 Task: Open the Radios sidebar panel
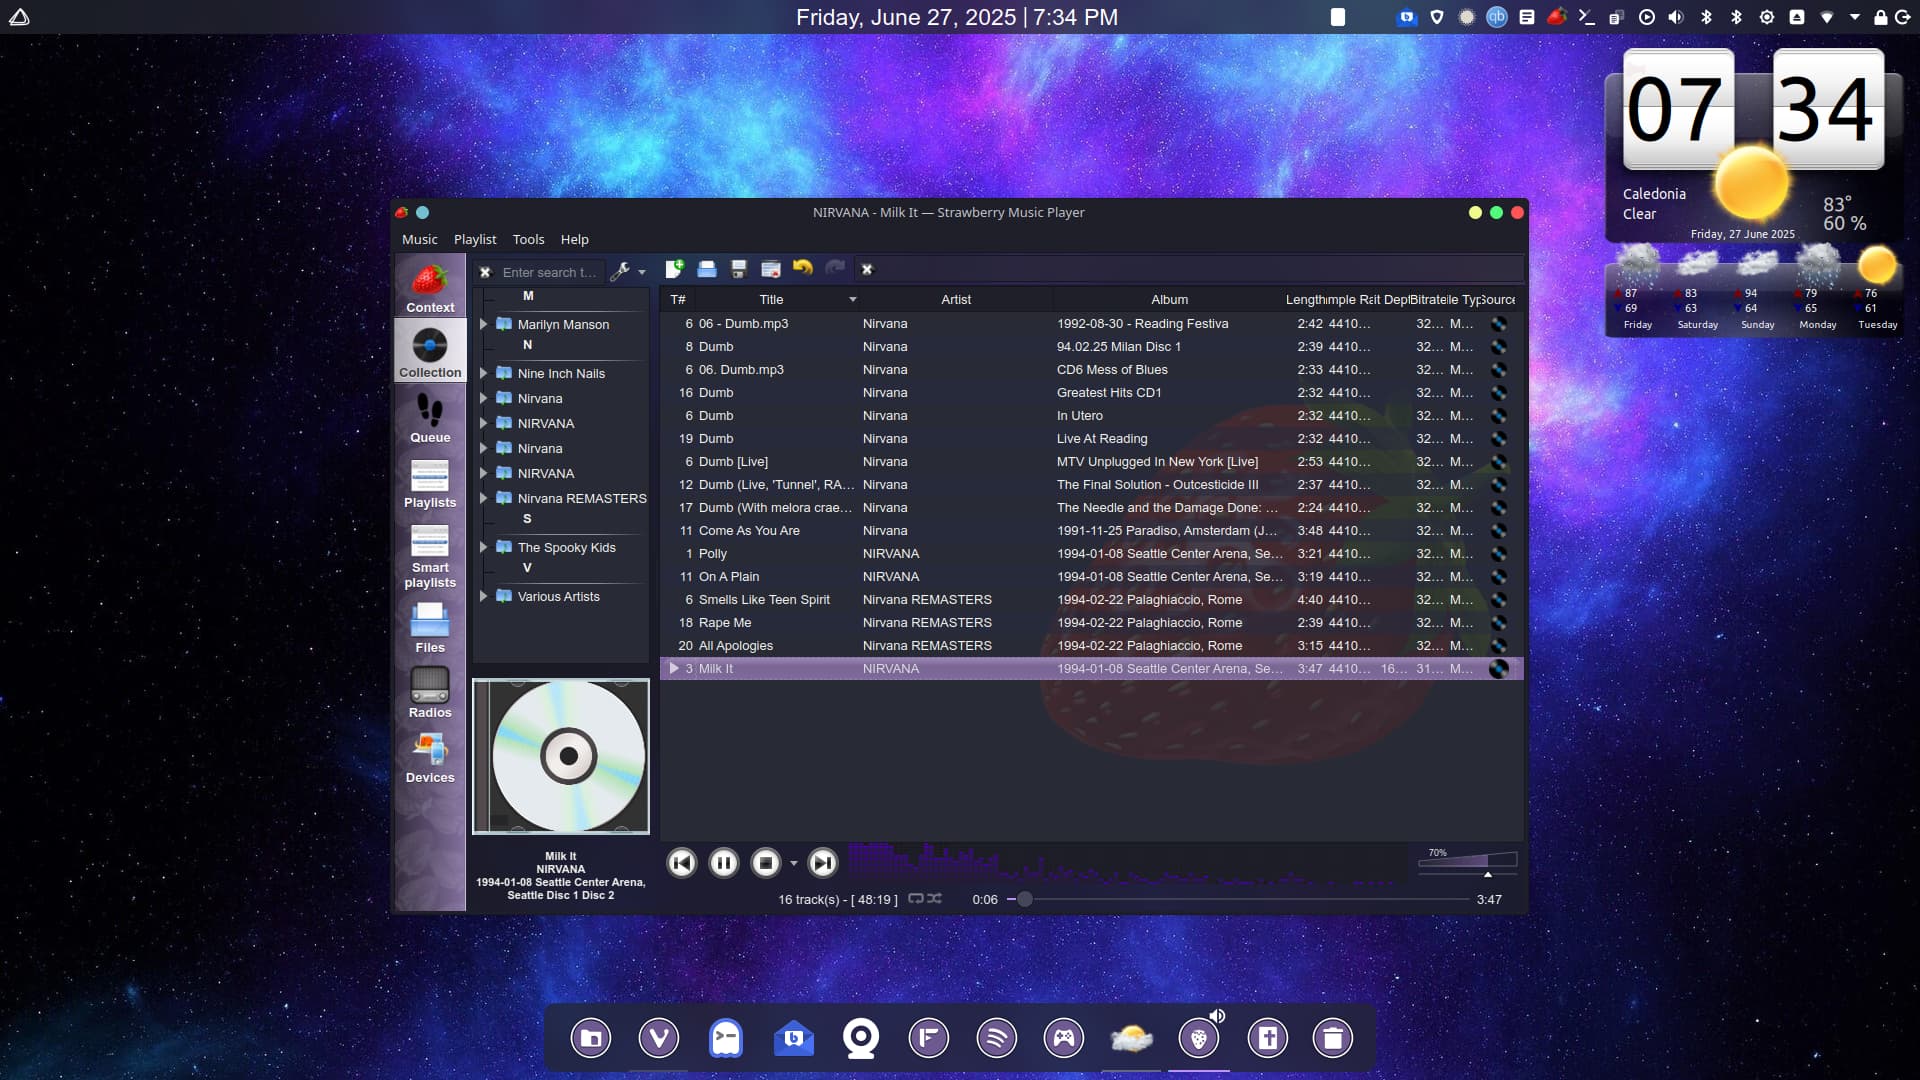pyautogui.click(x=430, y=692)
